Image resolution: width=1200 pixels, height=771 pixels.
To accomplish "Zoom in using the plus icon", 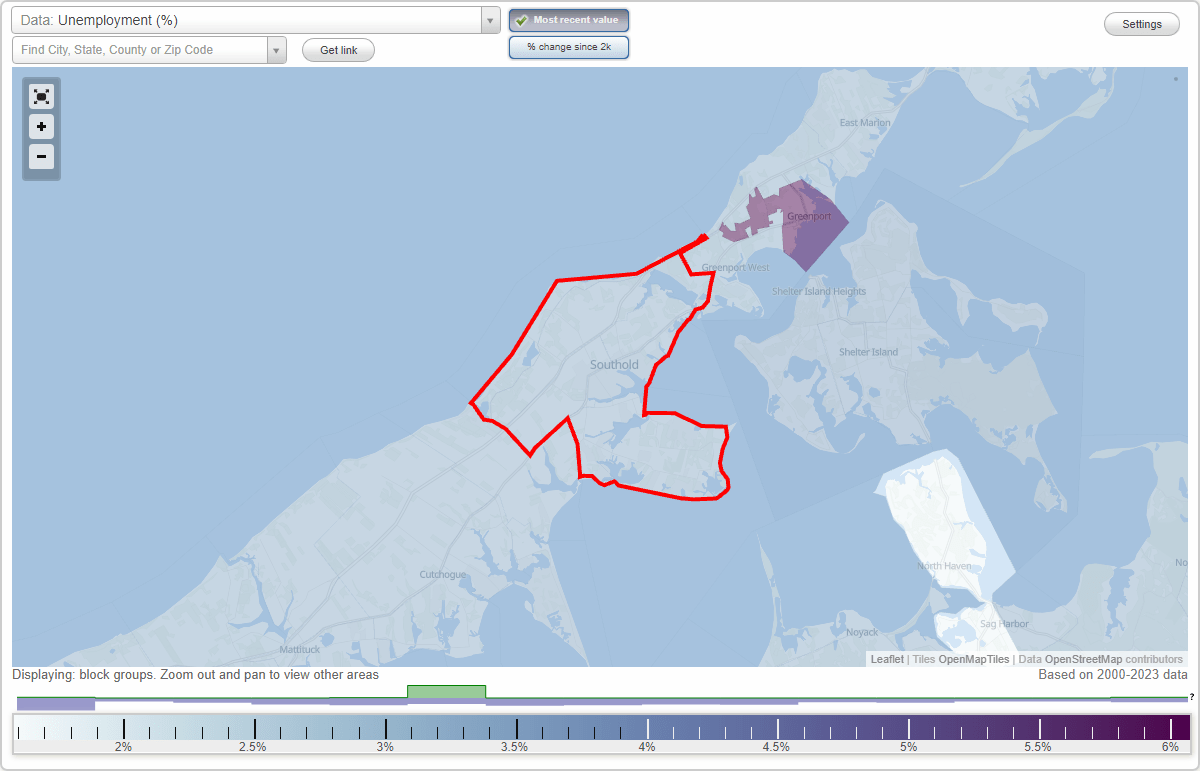I will 41,127.
